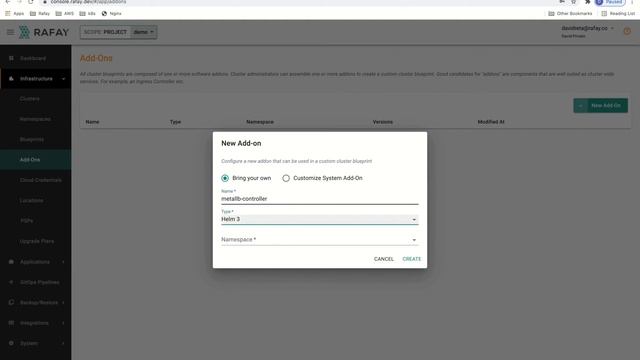Click the help question mark icon
Image resolution: width=640 pixels, height=360 pixels.
(x=627, y=31)
